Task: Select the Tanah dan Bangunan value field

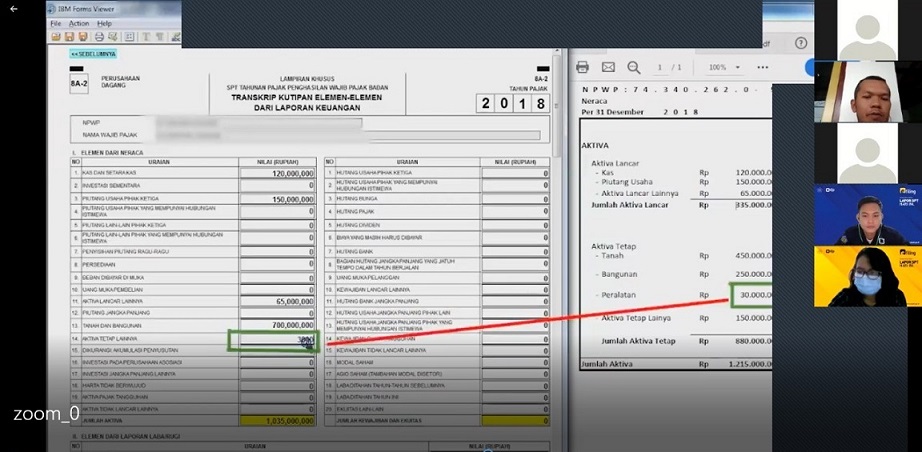Action: pos(277,326)
